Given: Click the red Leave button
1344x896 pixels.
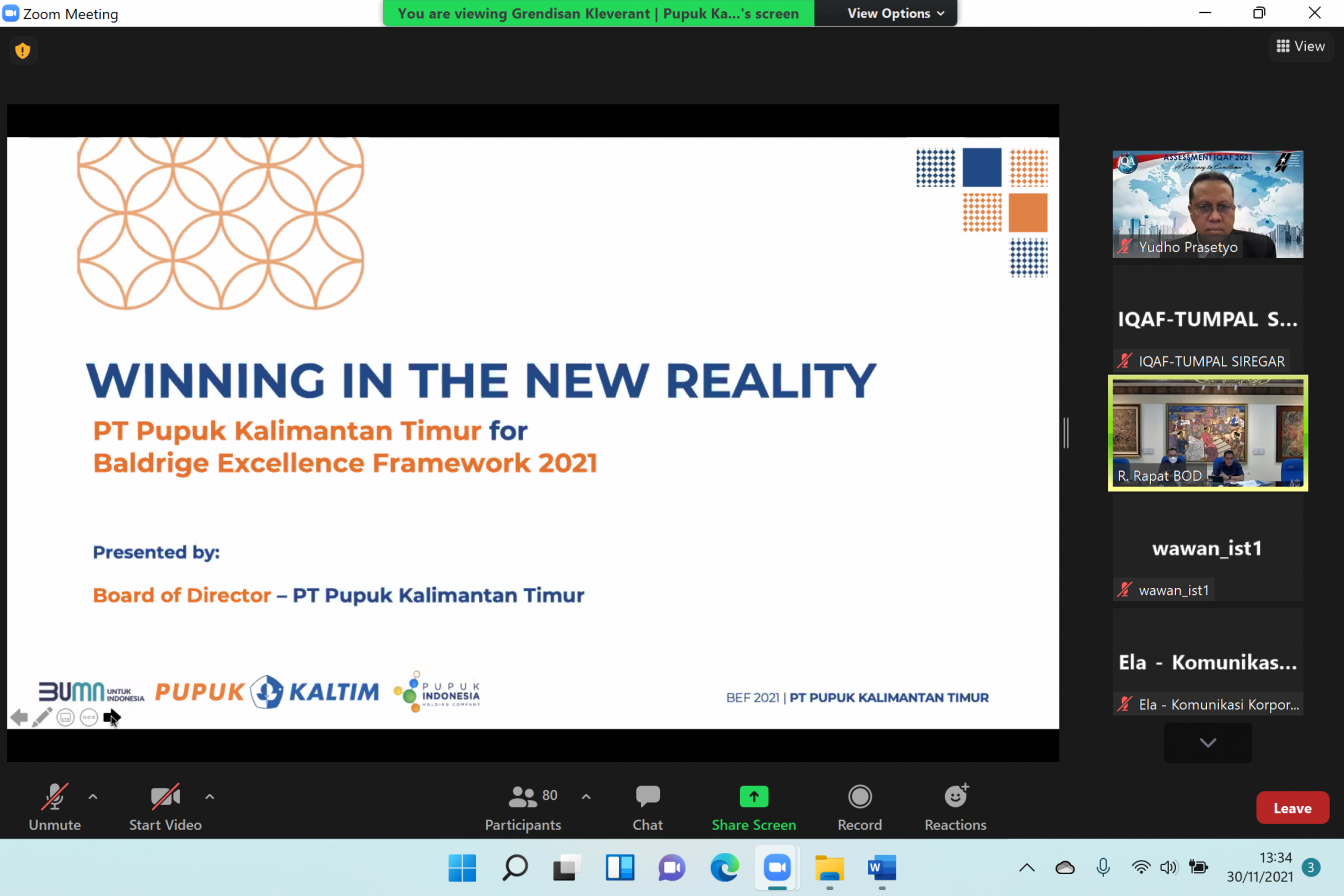Looking at the screenshot, I should click(x=1292, y=808).
